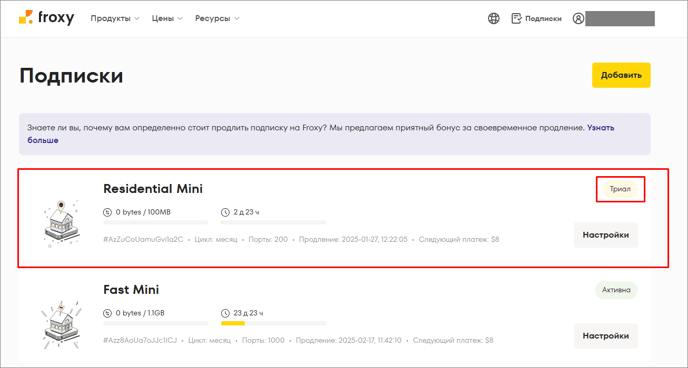Screen dimensions: 688x368
Task: Open Настройки for Residential Mini
Action: 606,235
